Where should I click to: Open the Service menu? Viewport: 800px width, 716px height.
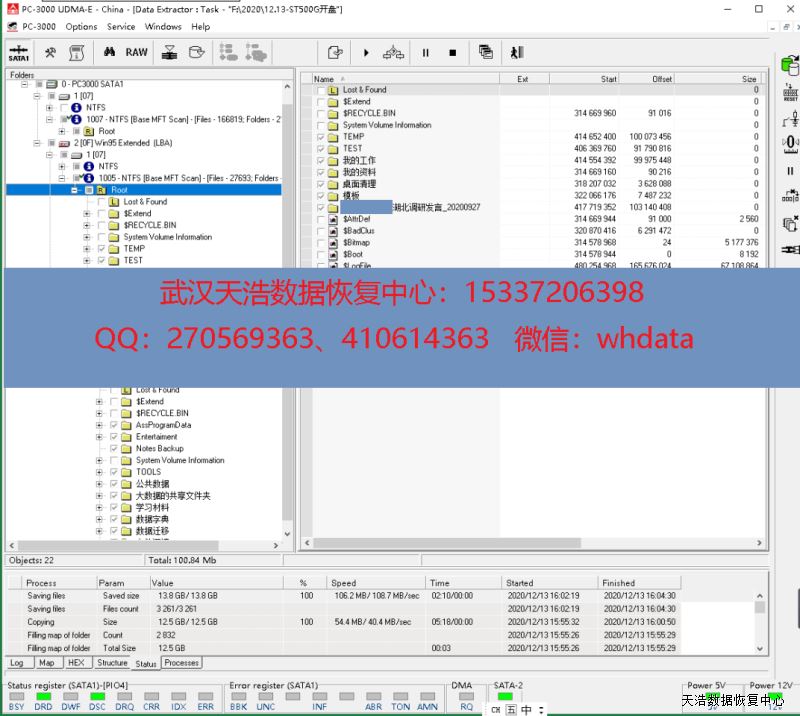[x=121, y=27]
